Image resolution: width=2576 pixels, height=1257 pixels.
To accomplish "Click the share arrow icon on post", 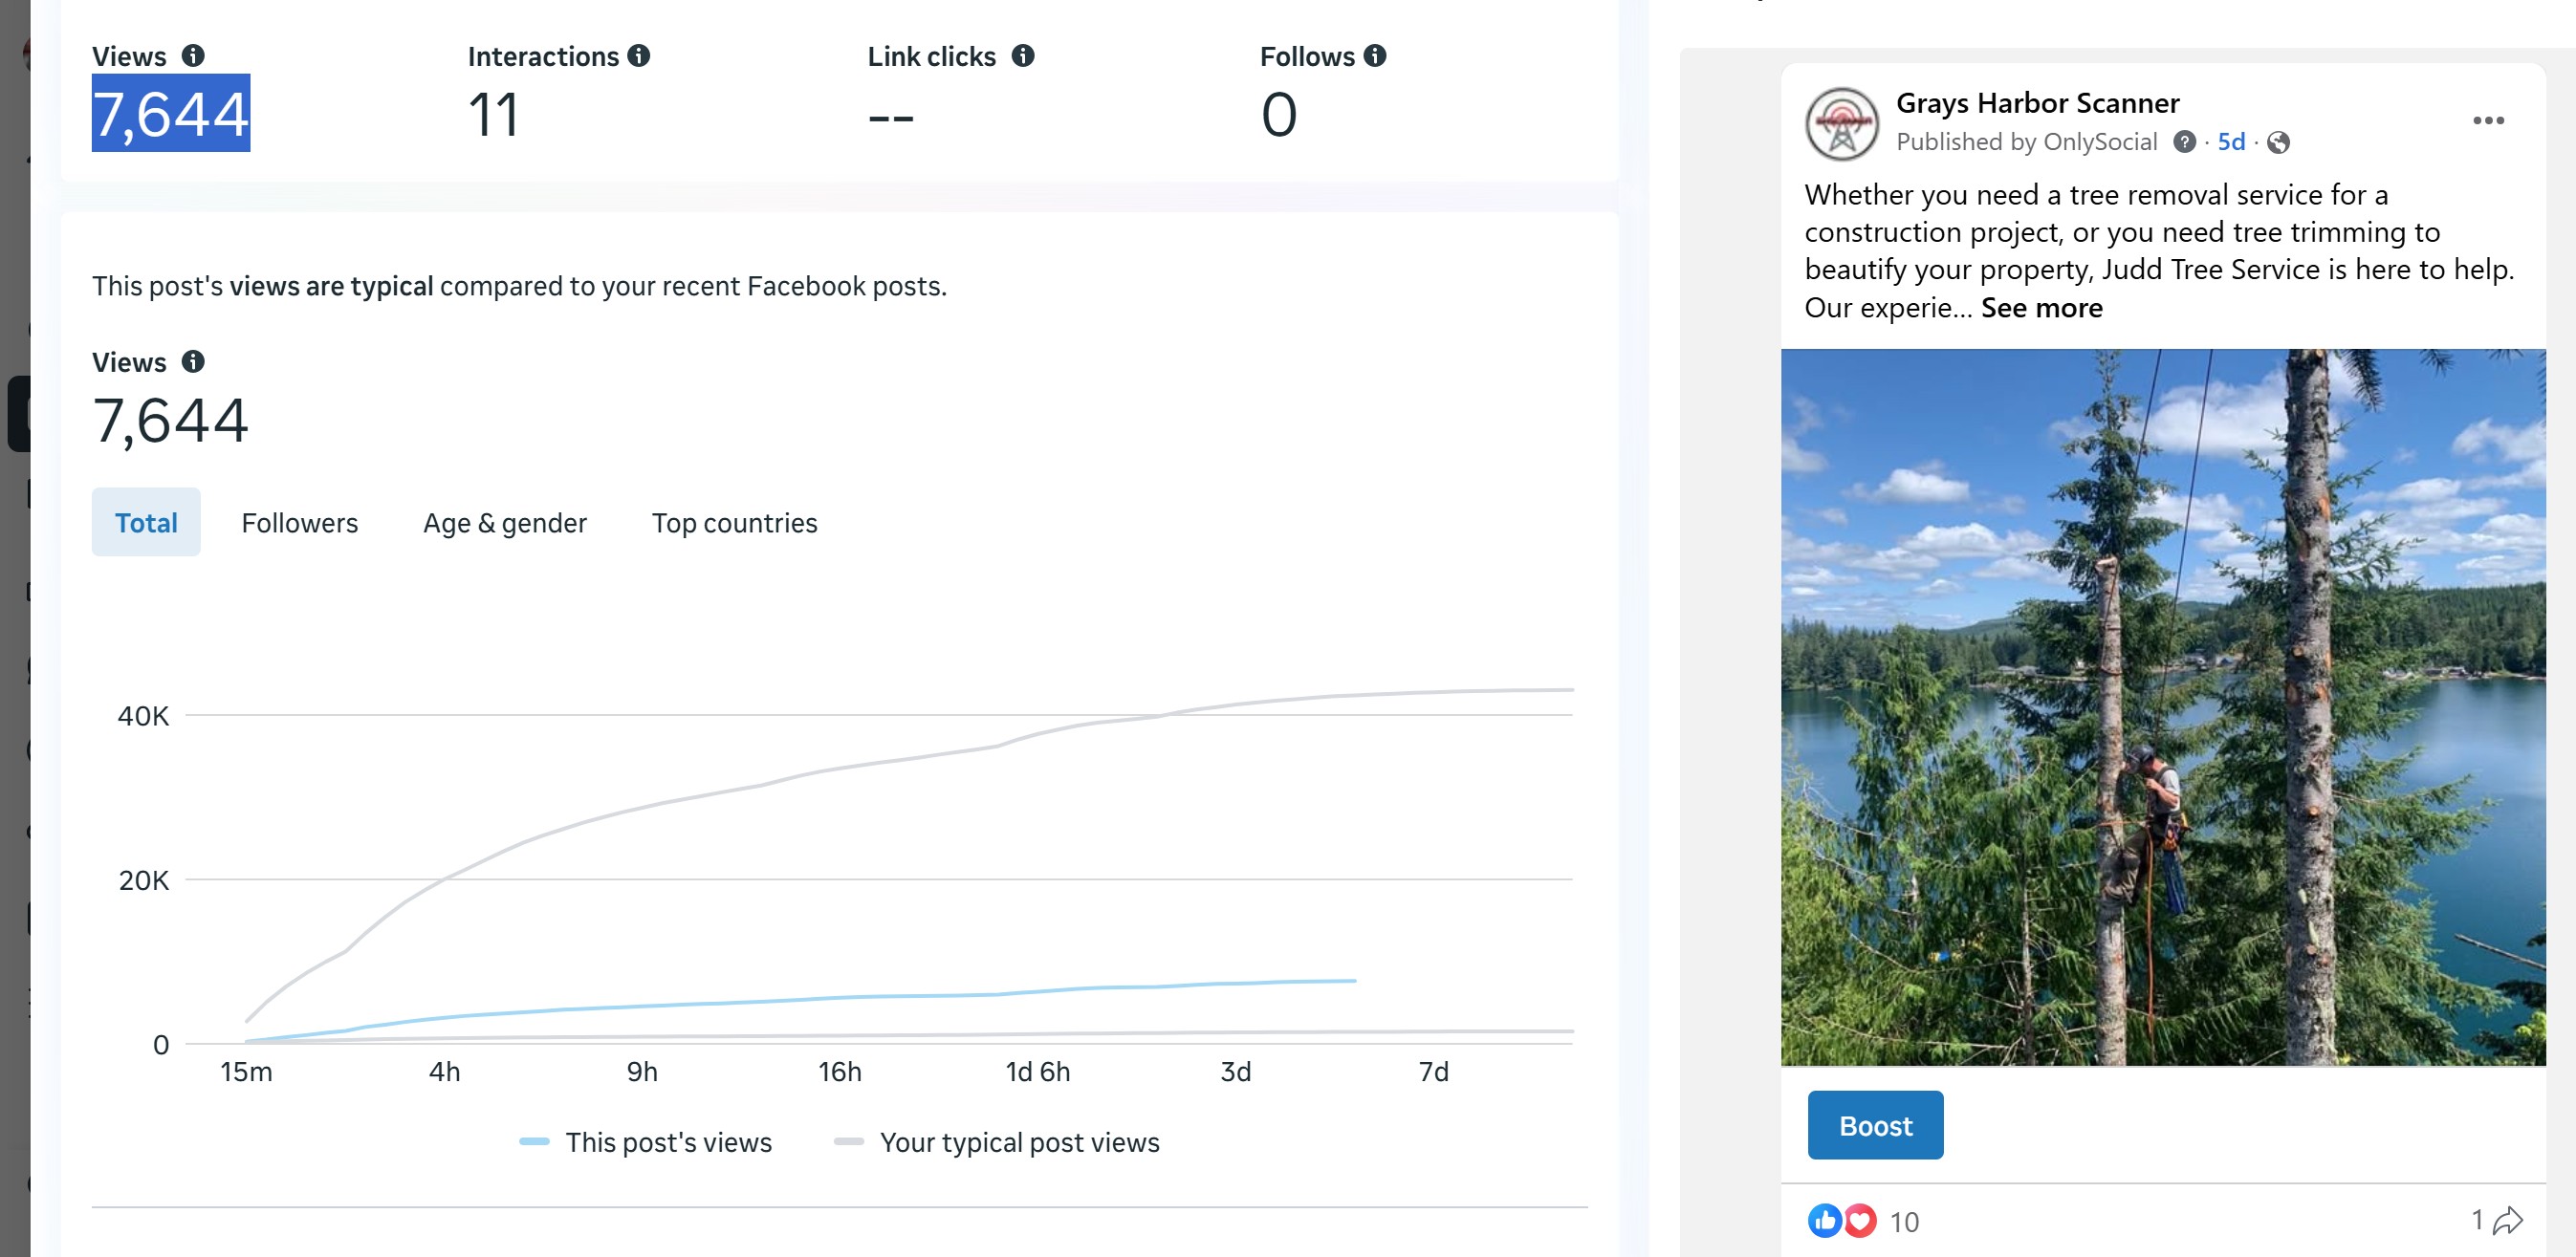I will pos(2507,1221).
